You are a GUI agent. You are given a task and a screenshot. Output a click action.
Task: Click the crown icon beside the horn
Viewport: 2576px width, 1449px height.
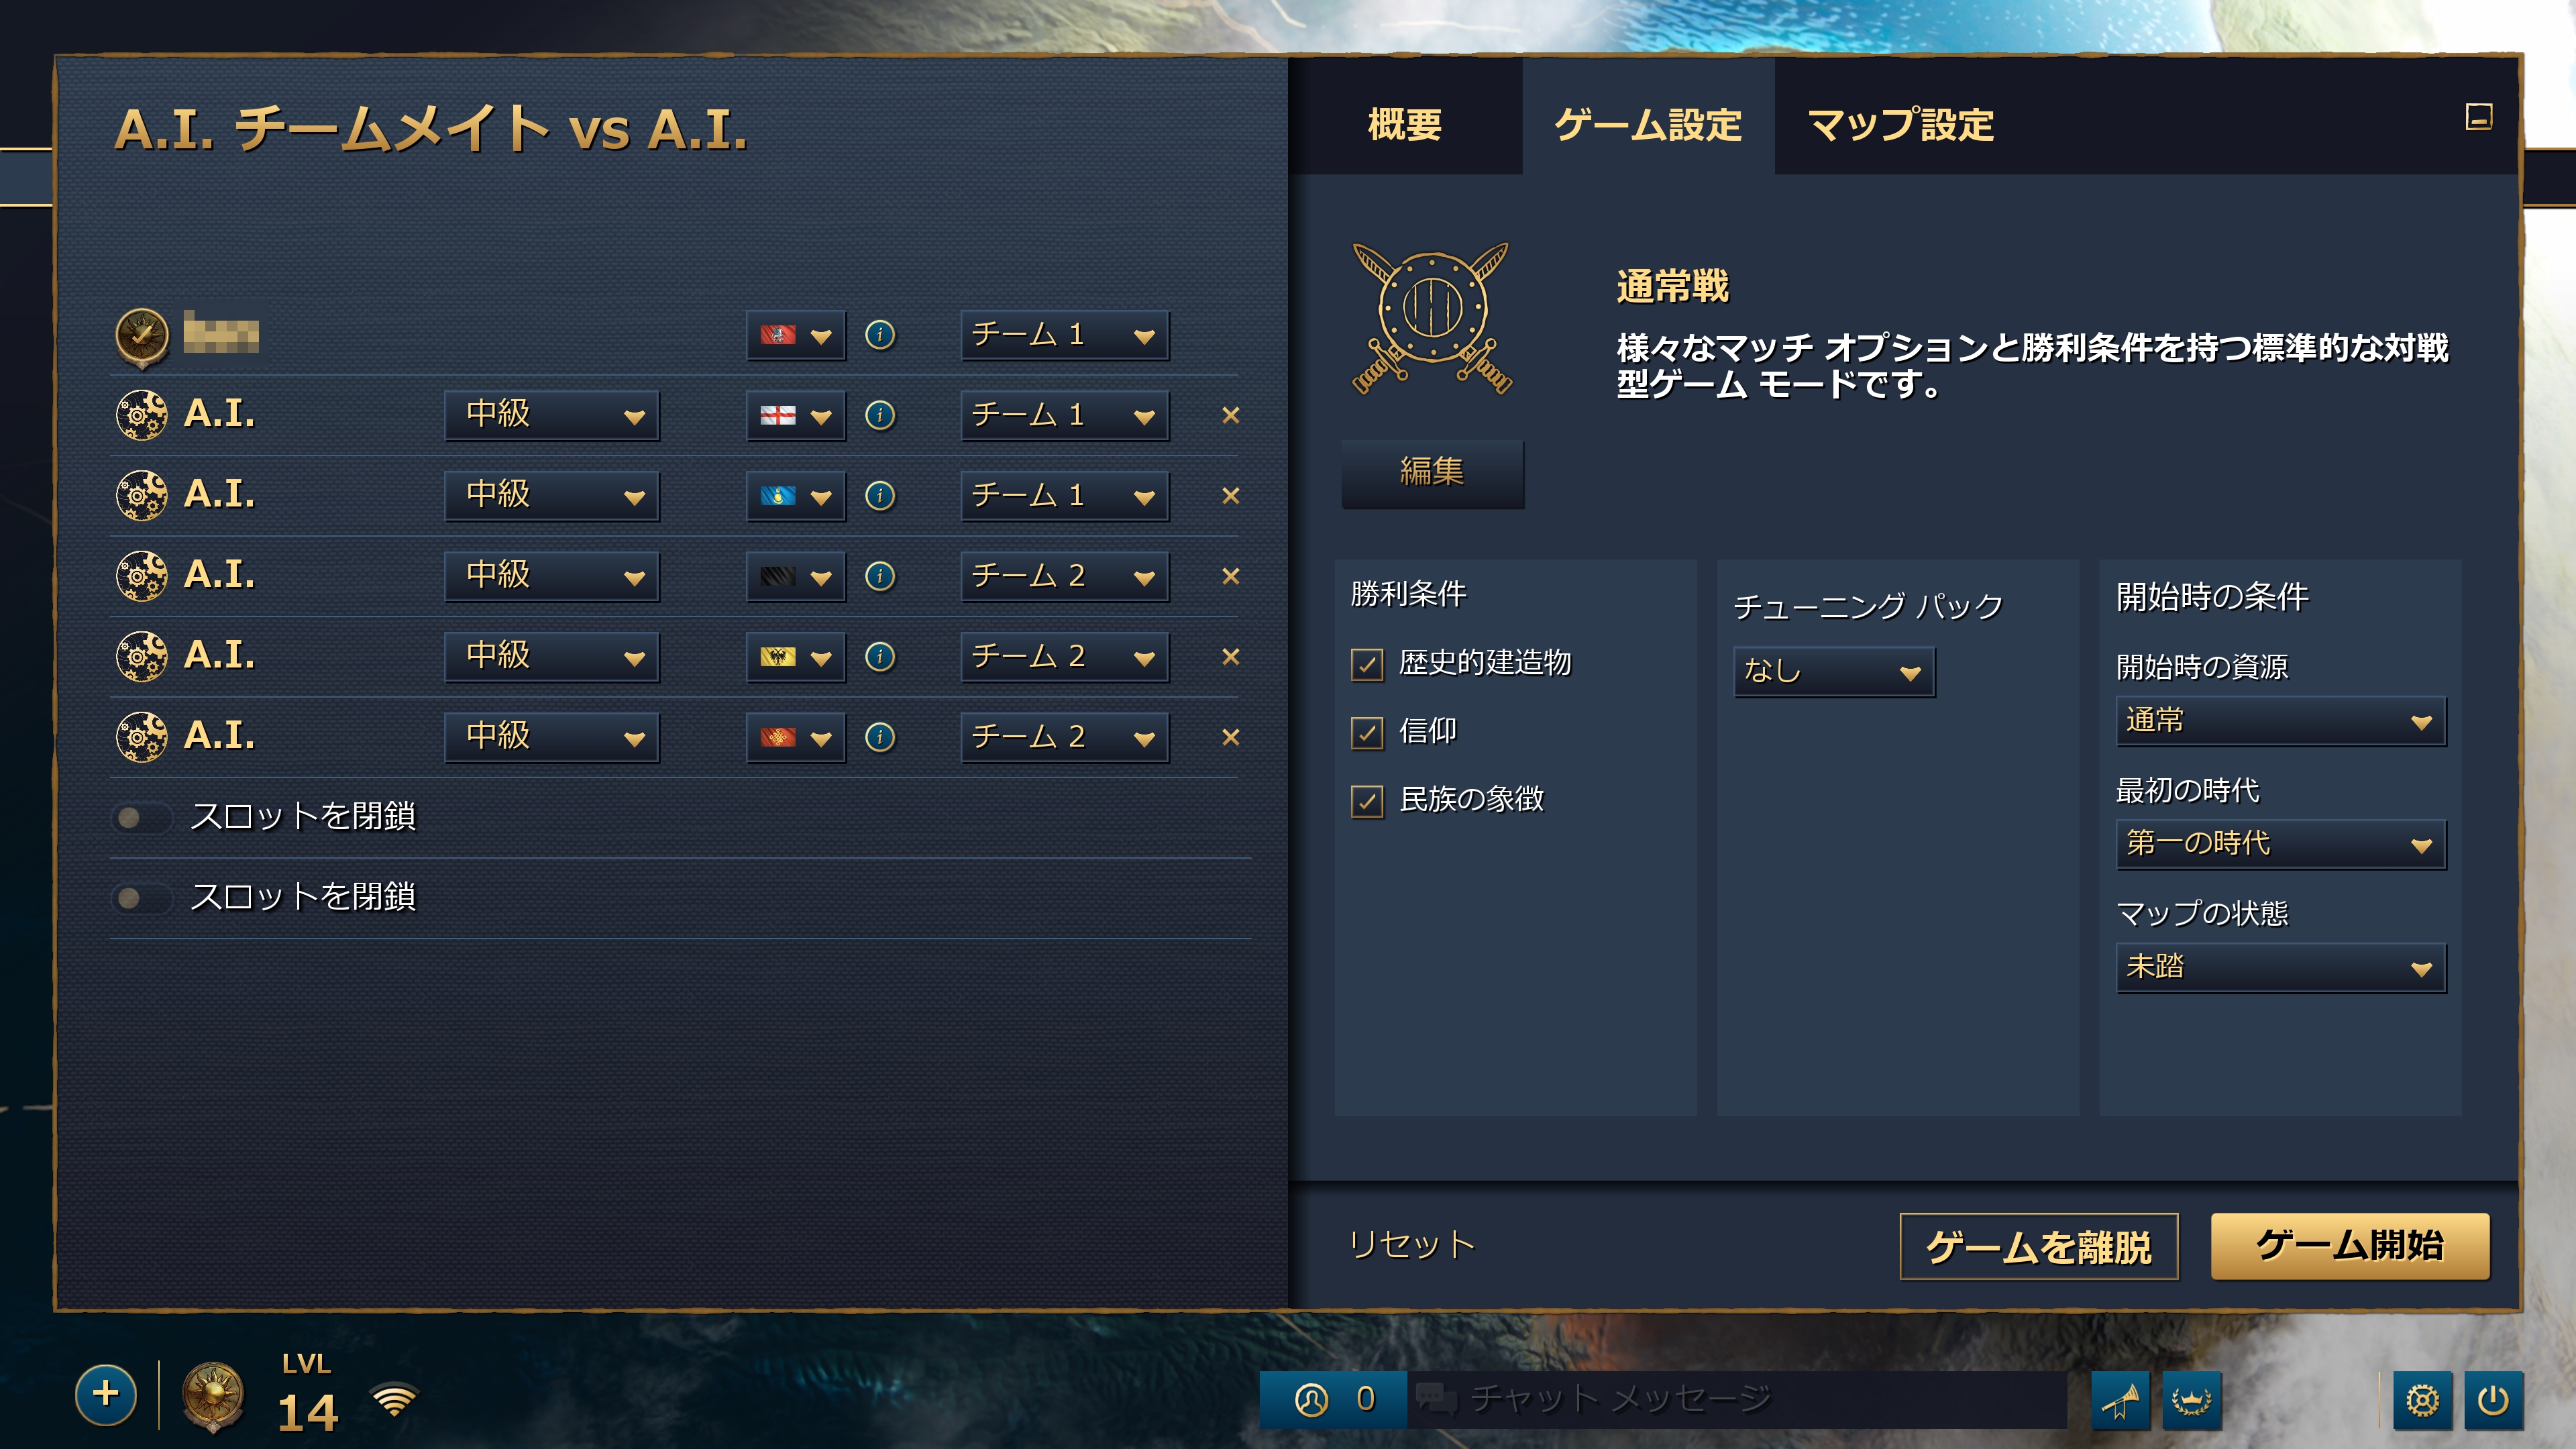[x=2191, y=1399]
